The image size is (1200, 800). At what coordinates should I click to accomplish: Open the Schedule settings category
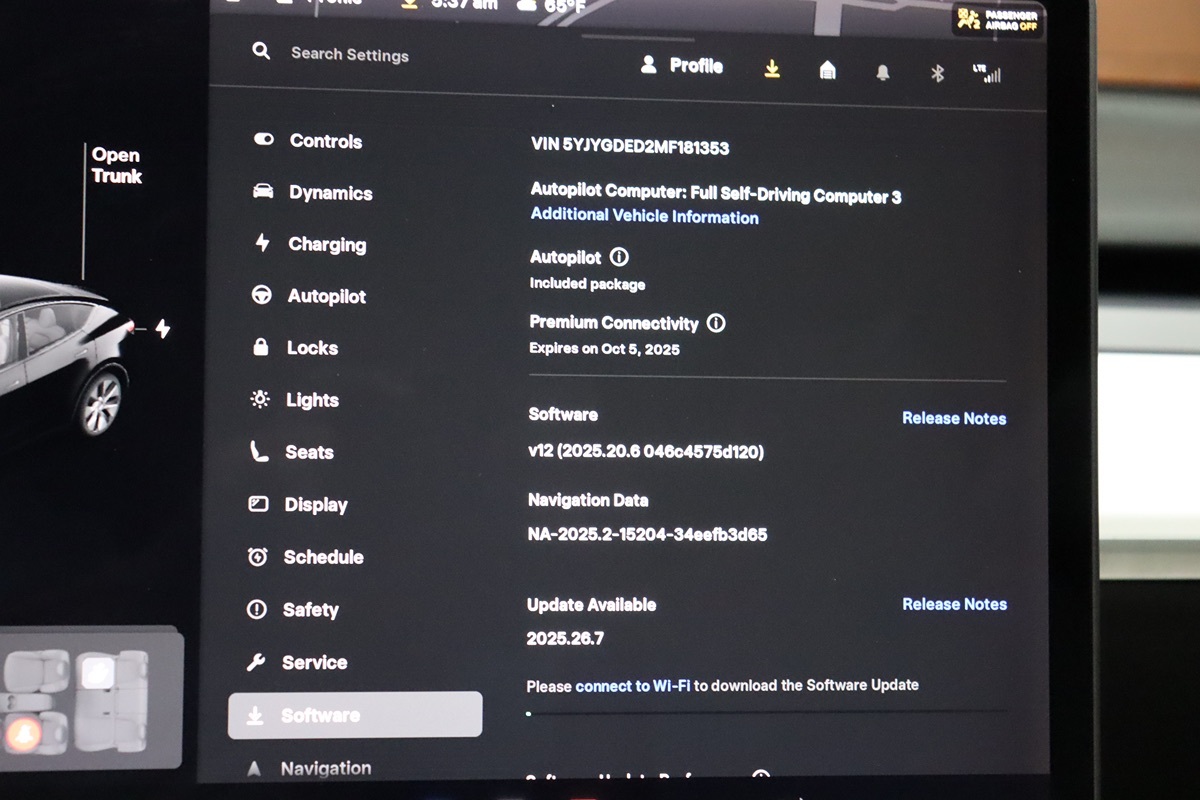pyautogui.click(x=306, y=557)
